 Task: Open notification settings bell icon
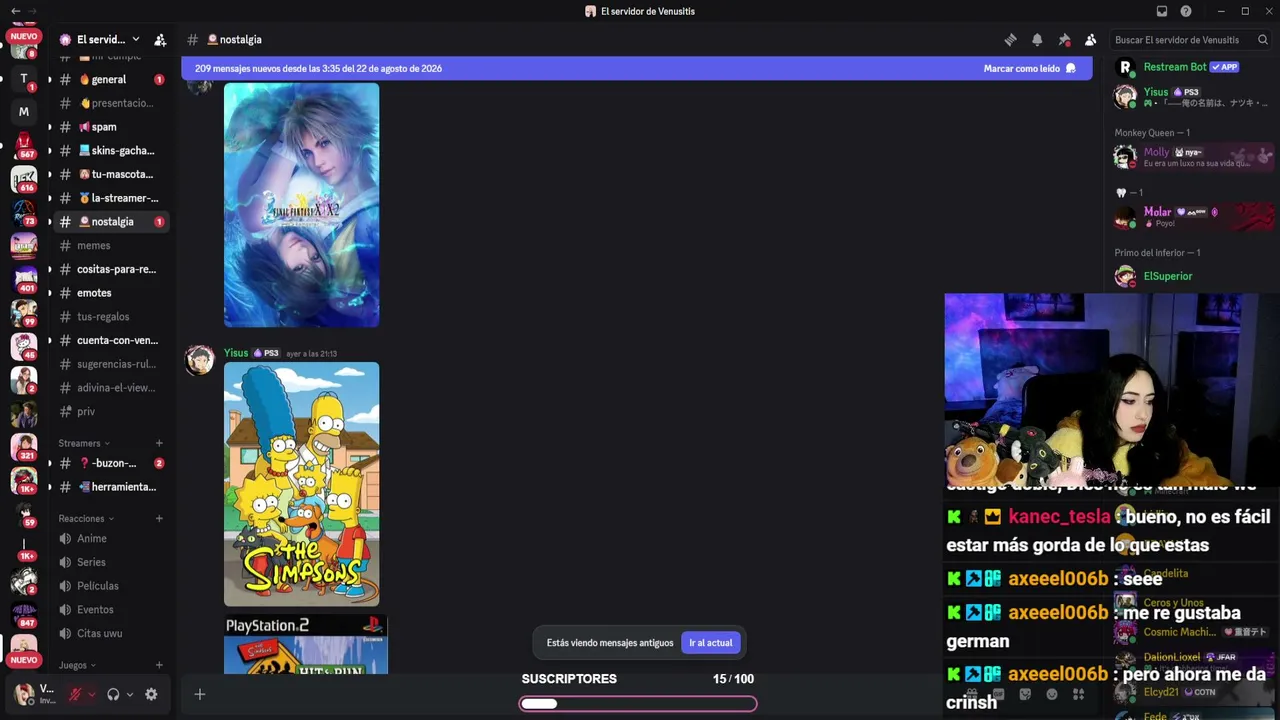tap(1037, 40)
